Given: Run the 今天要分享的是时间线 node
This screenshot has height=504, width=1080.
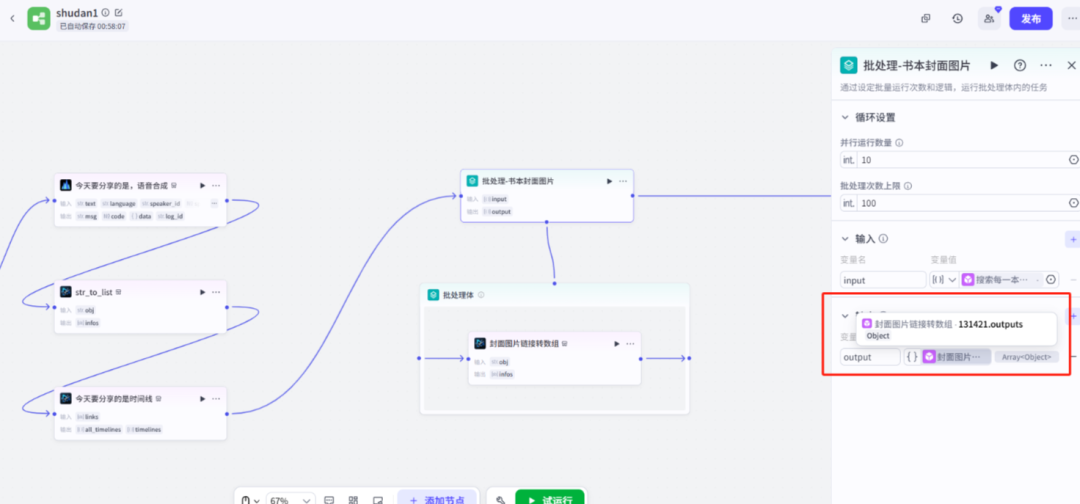Looking at the screenshot, I should tap(202, 399).
